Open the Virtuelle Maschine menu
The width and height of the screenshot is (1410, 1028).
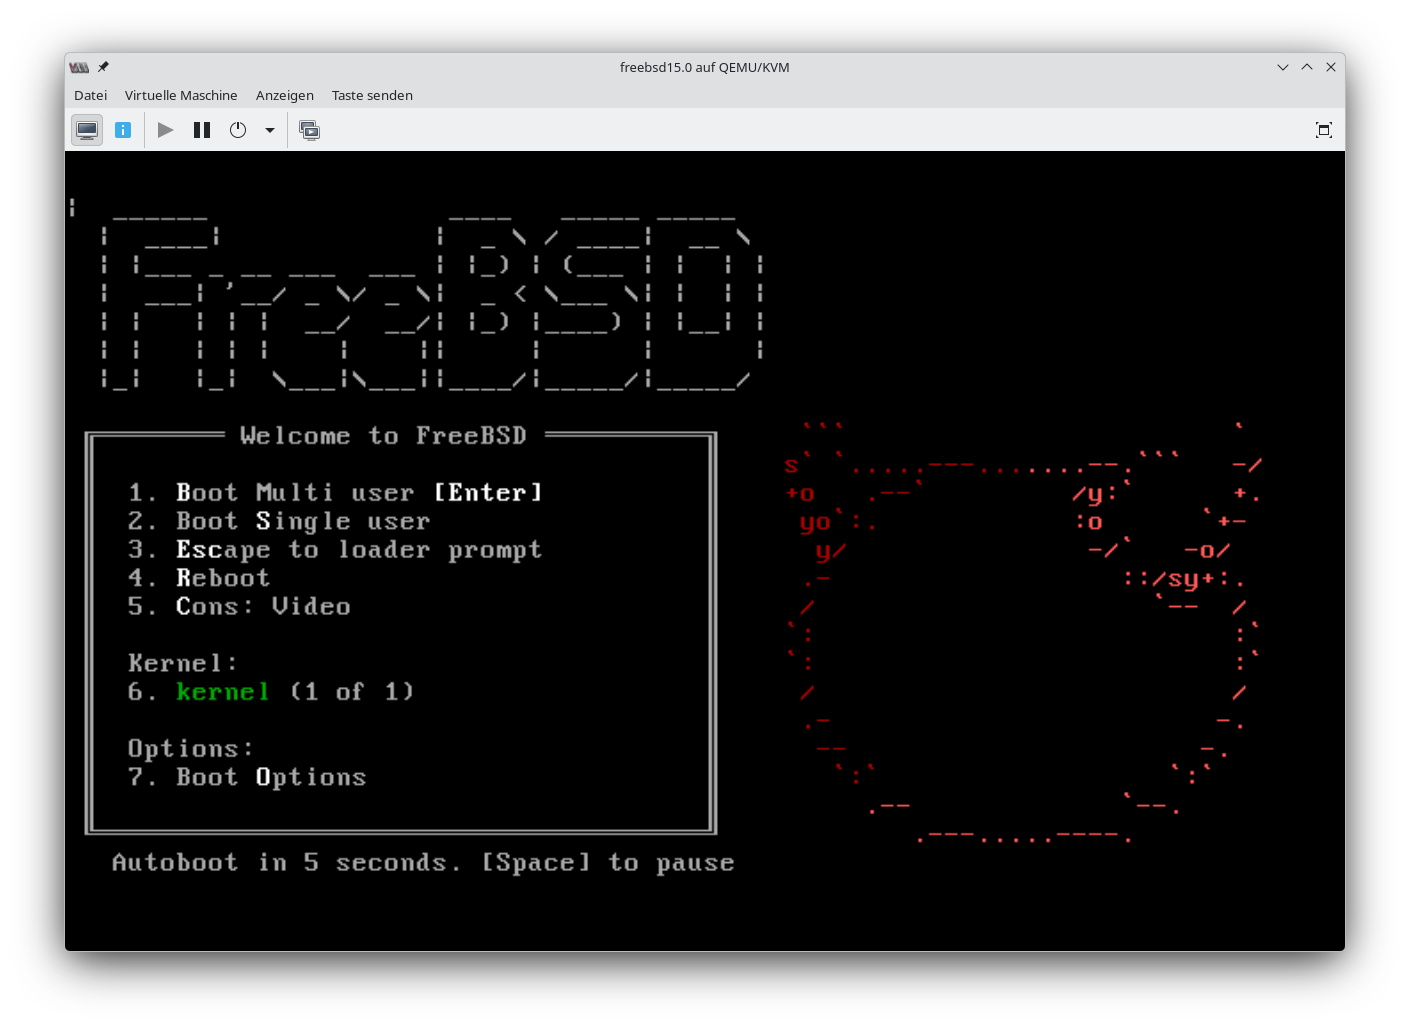point(181,95)
